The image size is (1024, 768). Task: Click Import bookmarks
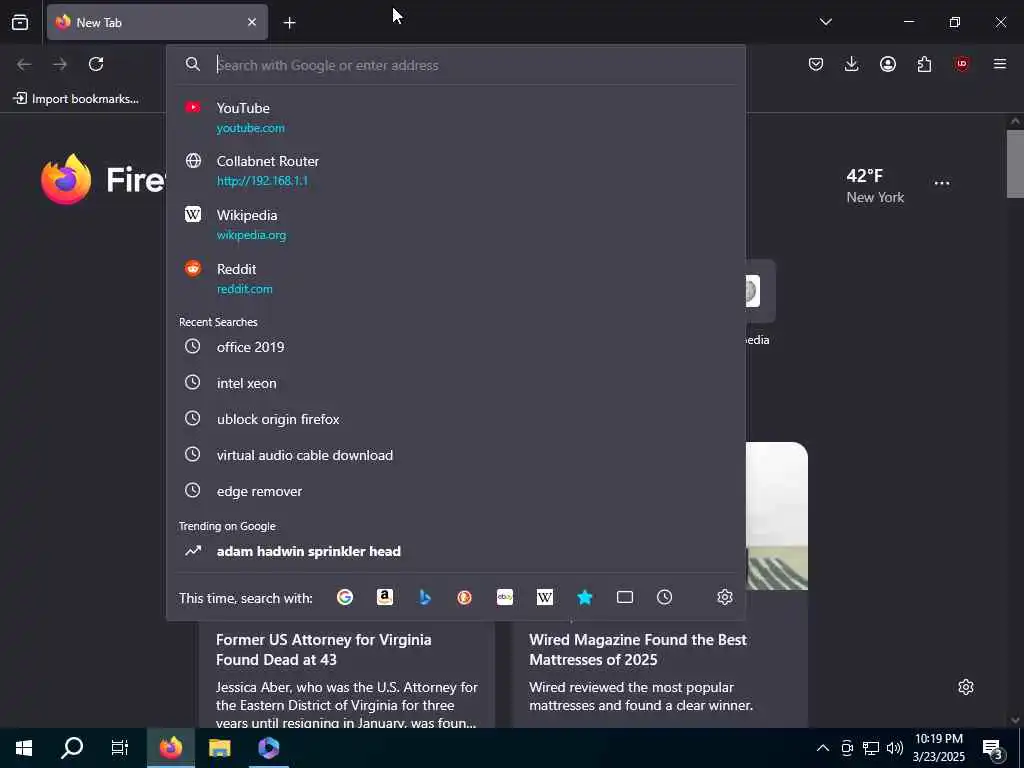point(76,99)
